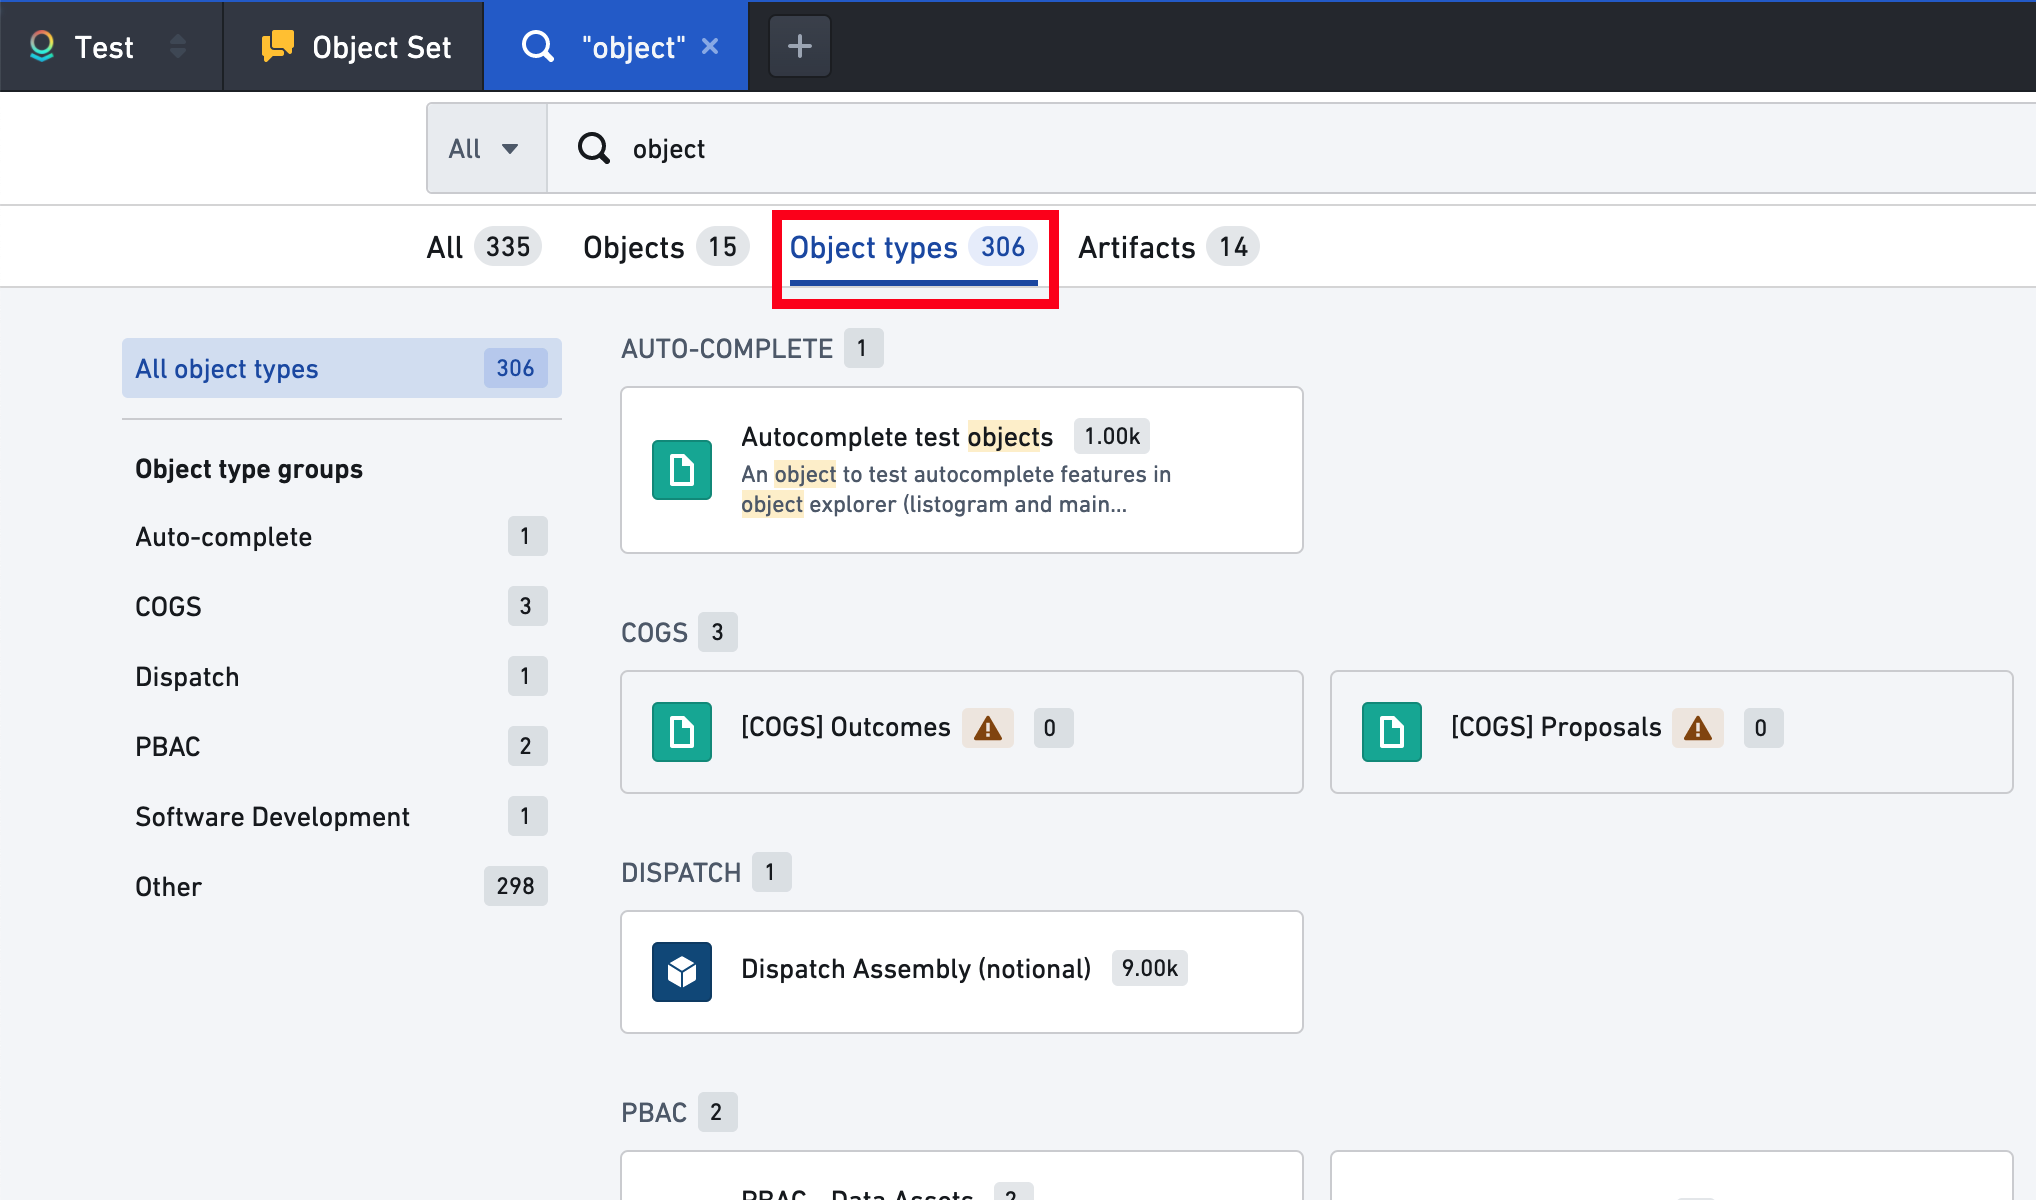Screen dimensions: 2036x1200
Task: Select the Artifacts 14 tab
Action: 1168,247
